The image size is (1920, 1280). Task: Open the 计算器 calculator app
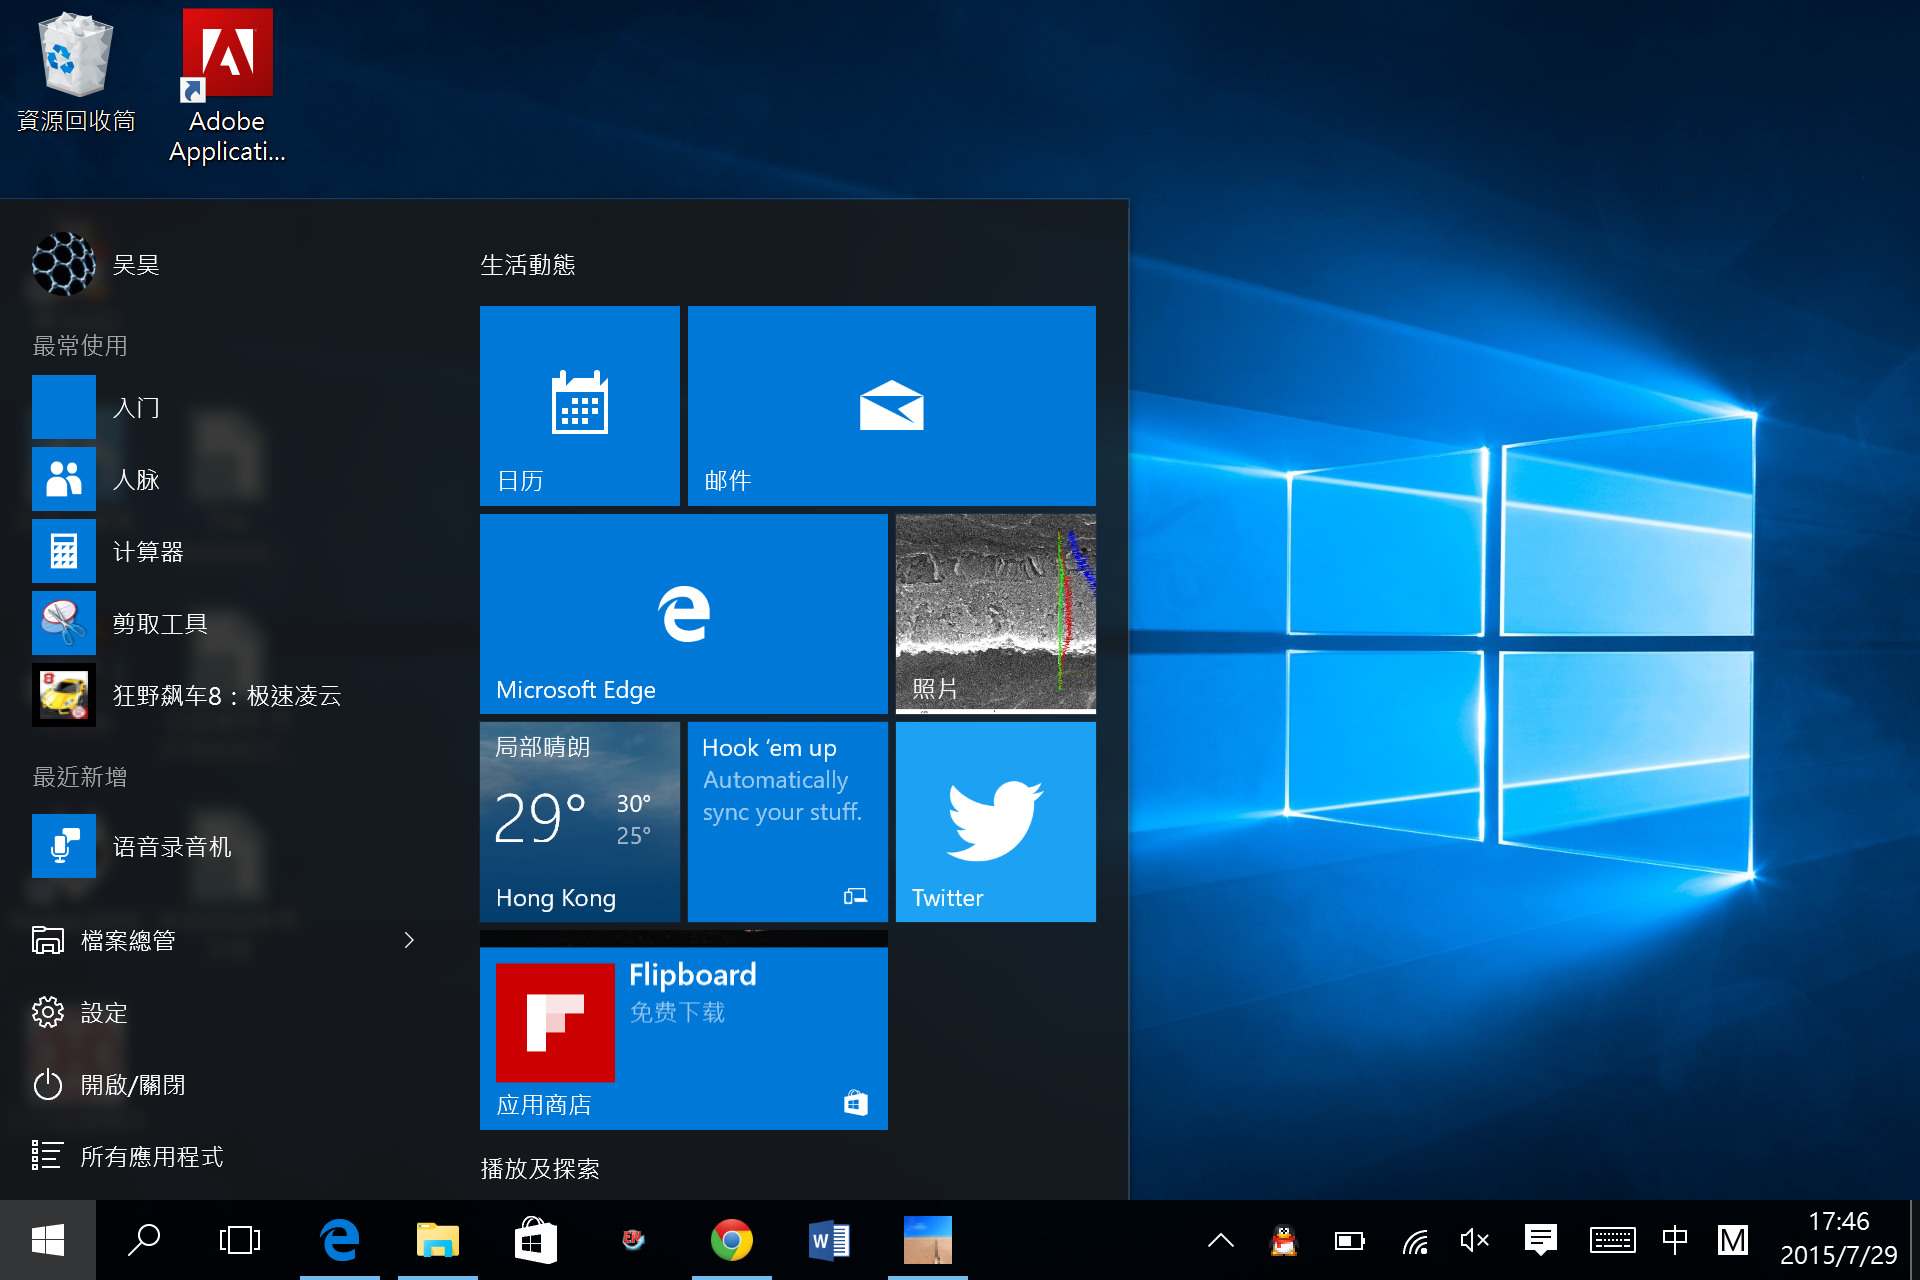tap(232, 551)
